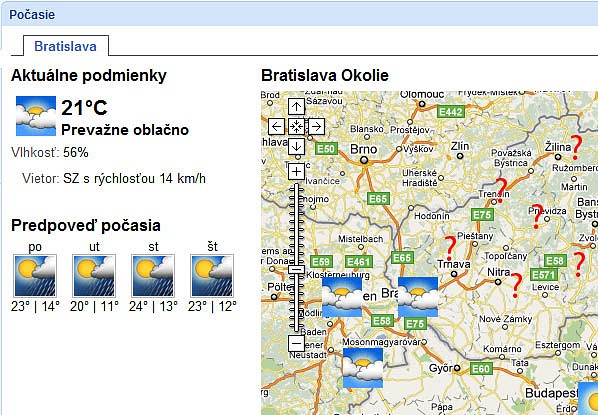Pan the map up with arrow button
The height and width of the screenshot is (415, 598).
296,106
